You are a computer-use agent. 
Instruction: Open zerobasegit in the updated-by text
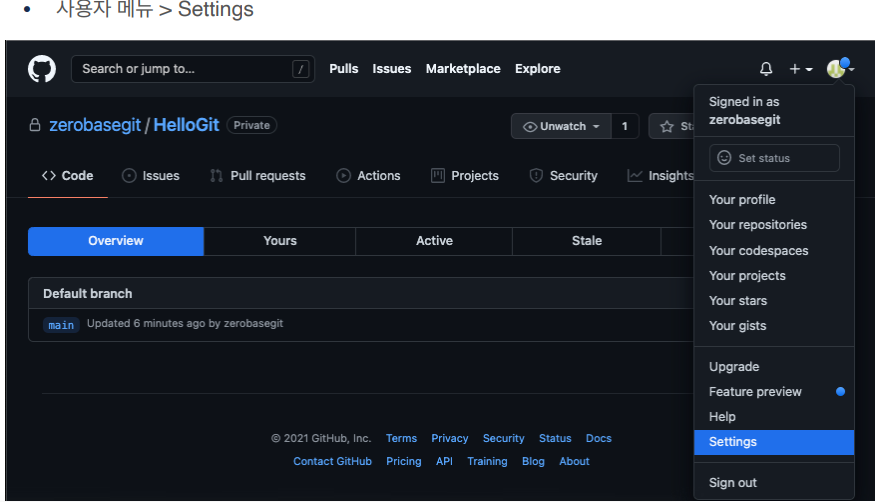pos(253,323)
